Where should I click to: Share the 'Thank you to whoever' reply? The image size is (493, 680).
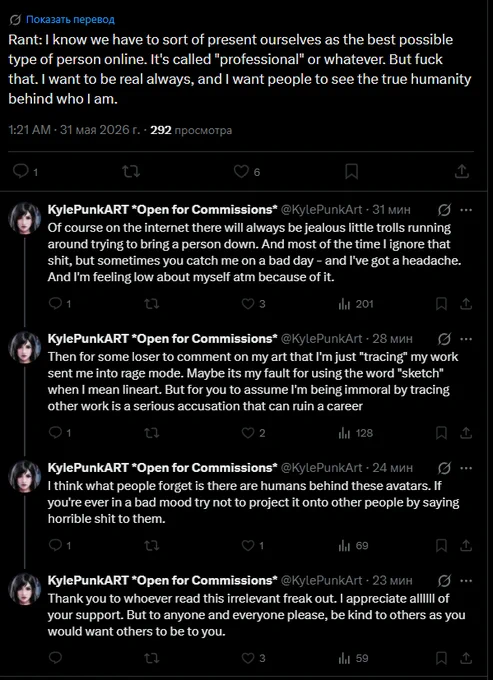click(x=466, y=658)
